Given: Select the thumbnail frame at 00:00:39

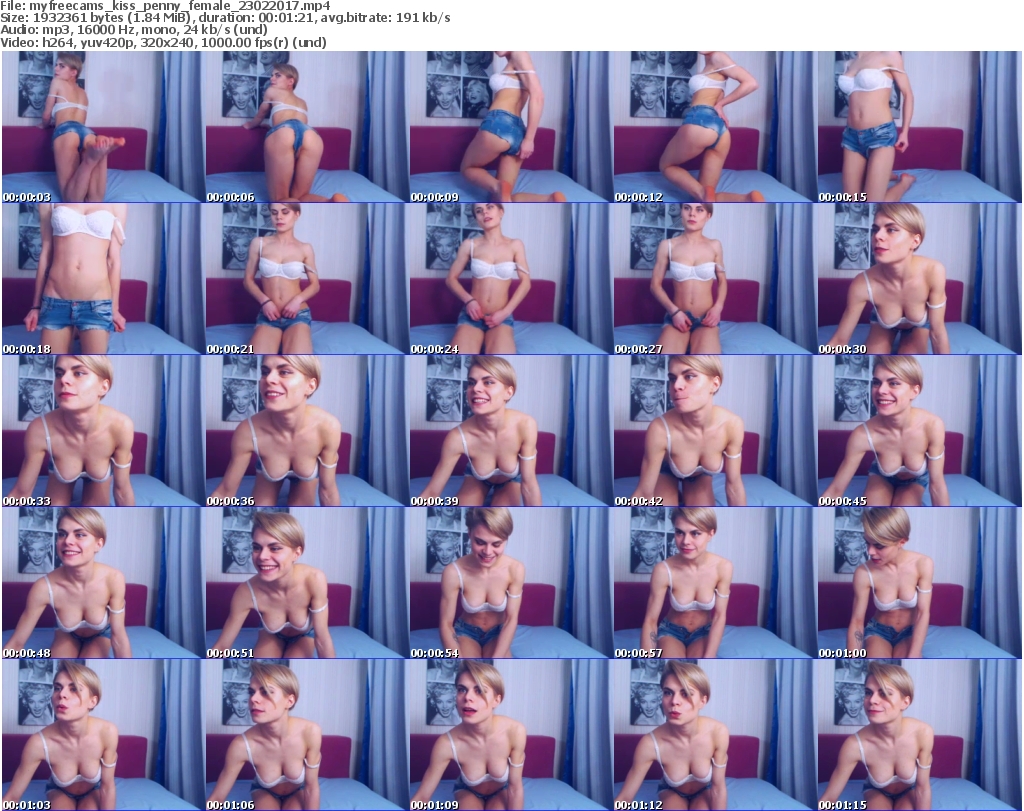Looking at the screenshot, I should click(x=510, y=431).
